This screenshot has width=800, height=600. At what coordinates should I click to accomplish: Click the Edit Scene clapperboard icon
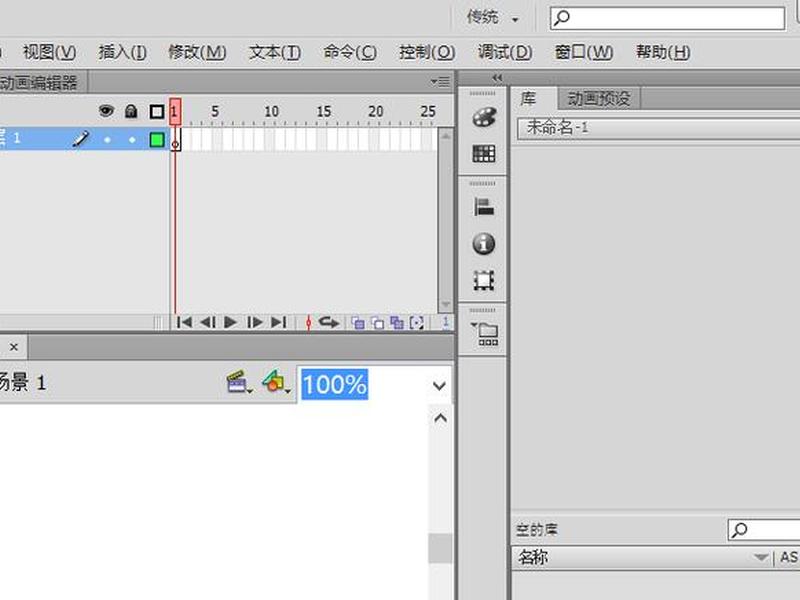coord(238,382)
